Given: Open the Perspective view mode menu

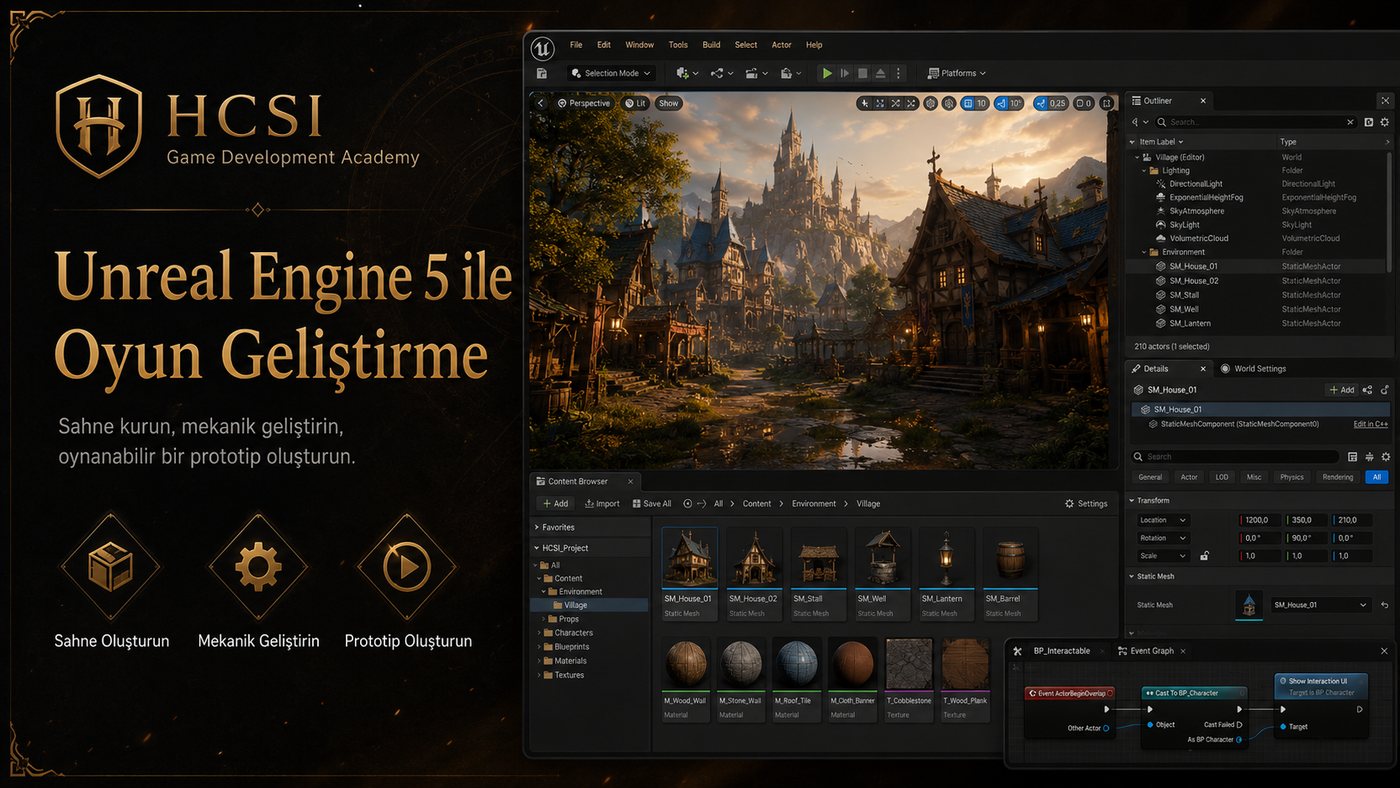Looking at the screenshot, I should point(584,103).
